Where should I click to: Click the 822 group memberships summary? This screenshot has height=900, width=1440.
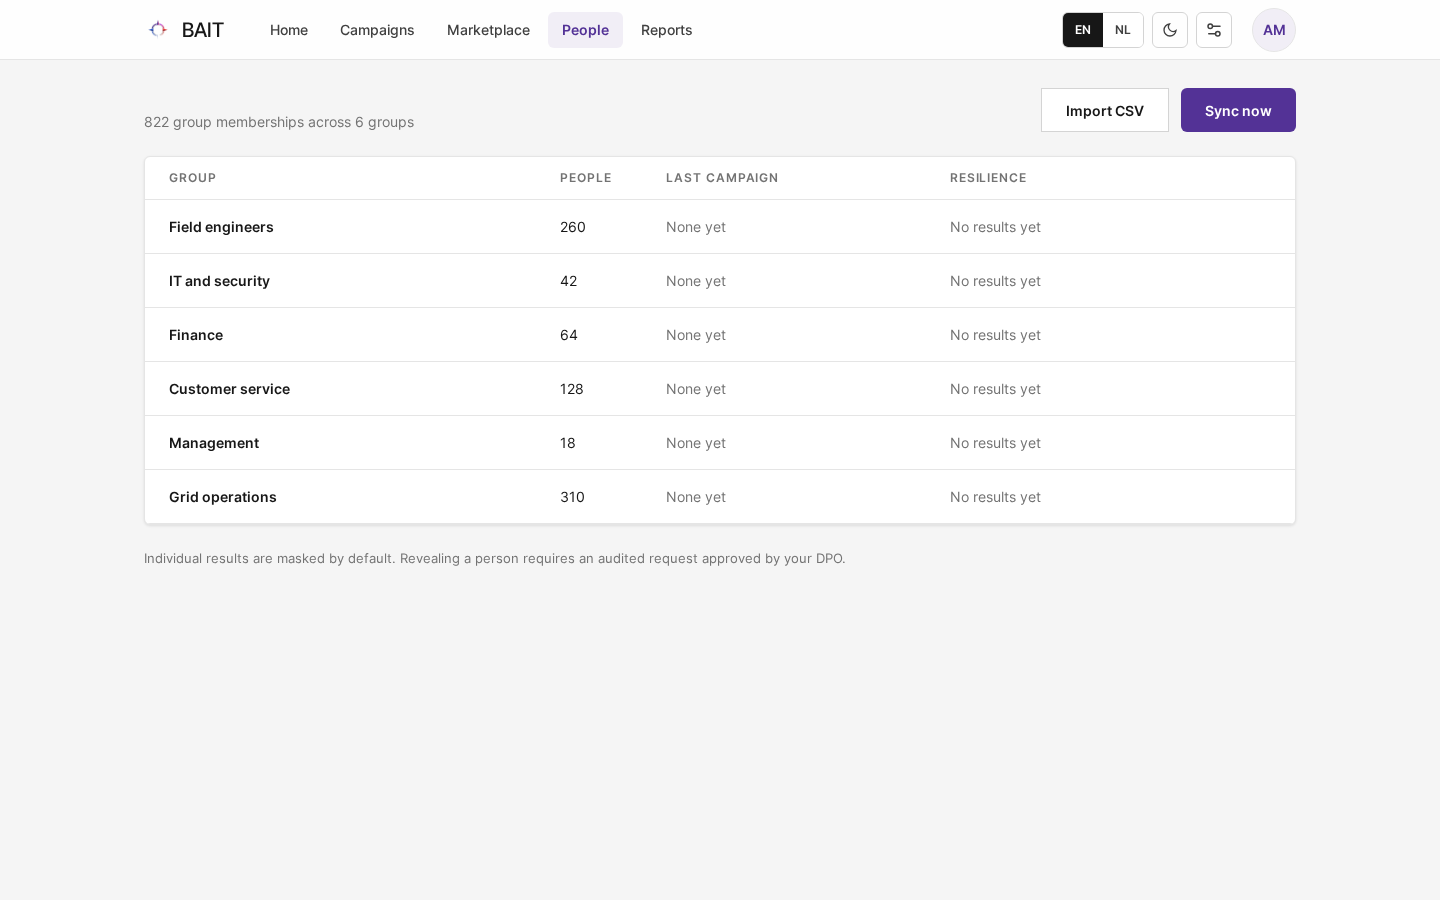point(279,122)
